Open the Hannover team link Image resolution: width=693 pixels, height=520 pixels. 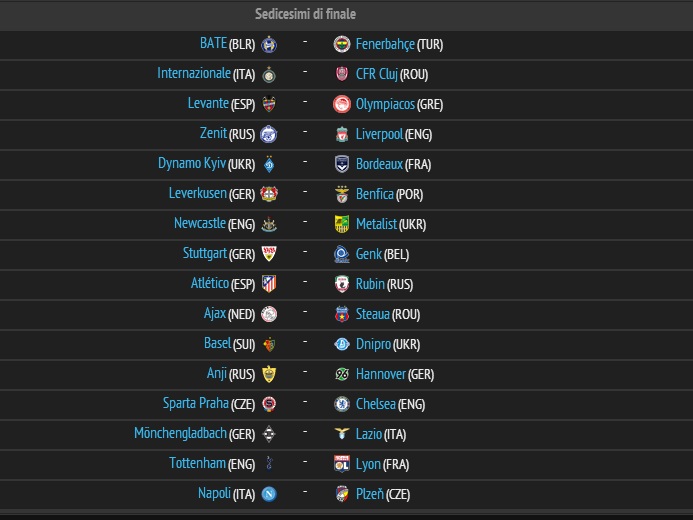[x=381, y=374]
